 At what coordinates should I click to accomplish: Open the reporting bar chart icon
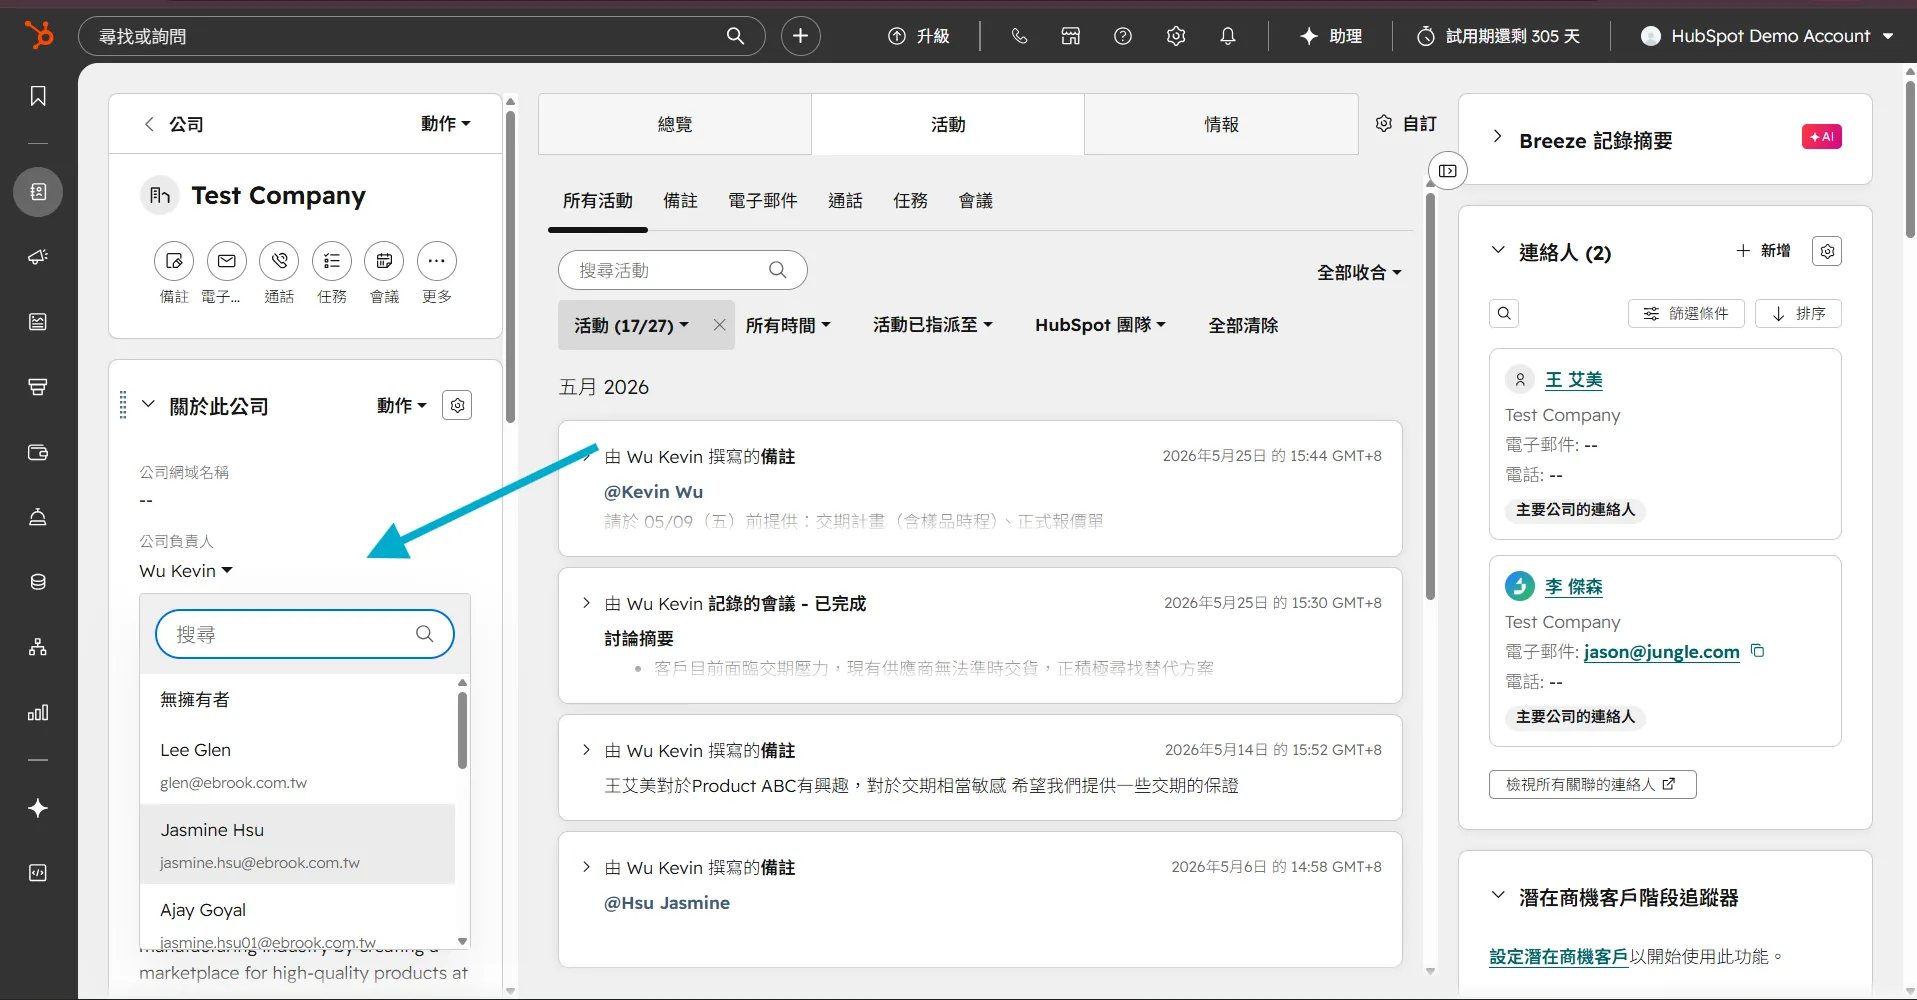point(38,713)
